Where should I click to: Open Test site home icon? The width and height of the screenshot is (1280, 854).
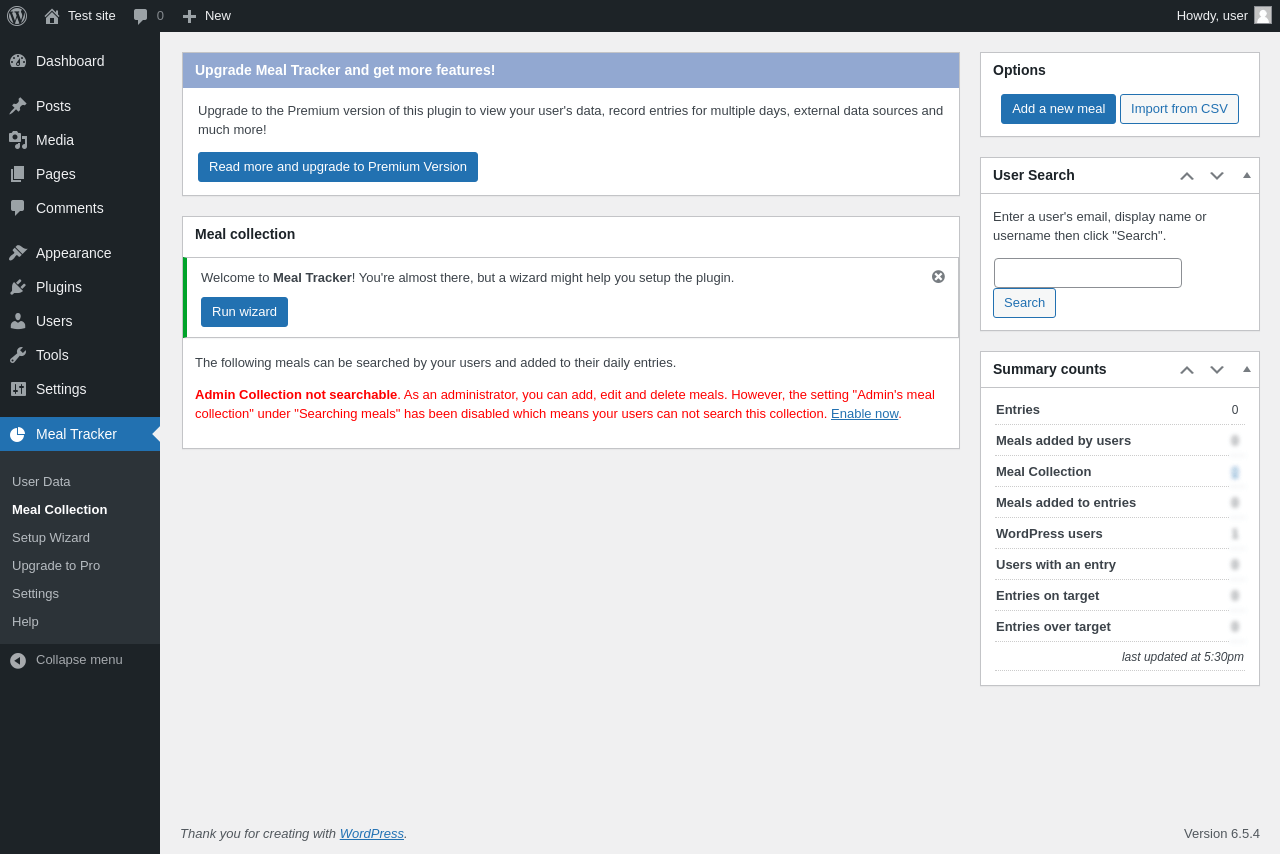tap(52, 16)
